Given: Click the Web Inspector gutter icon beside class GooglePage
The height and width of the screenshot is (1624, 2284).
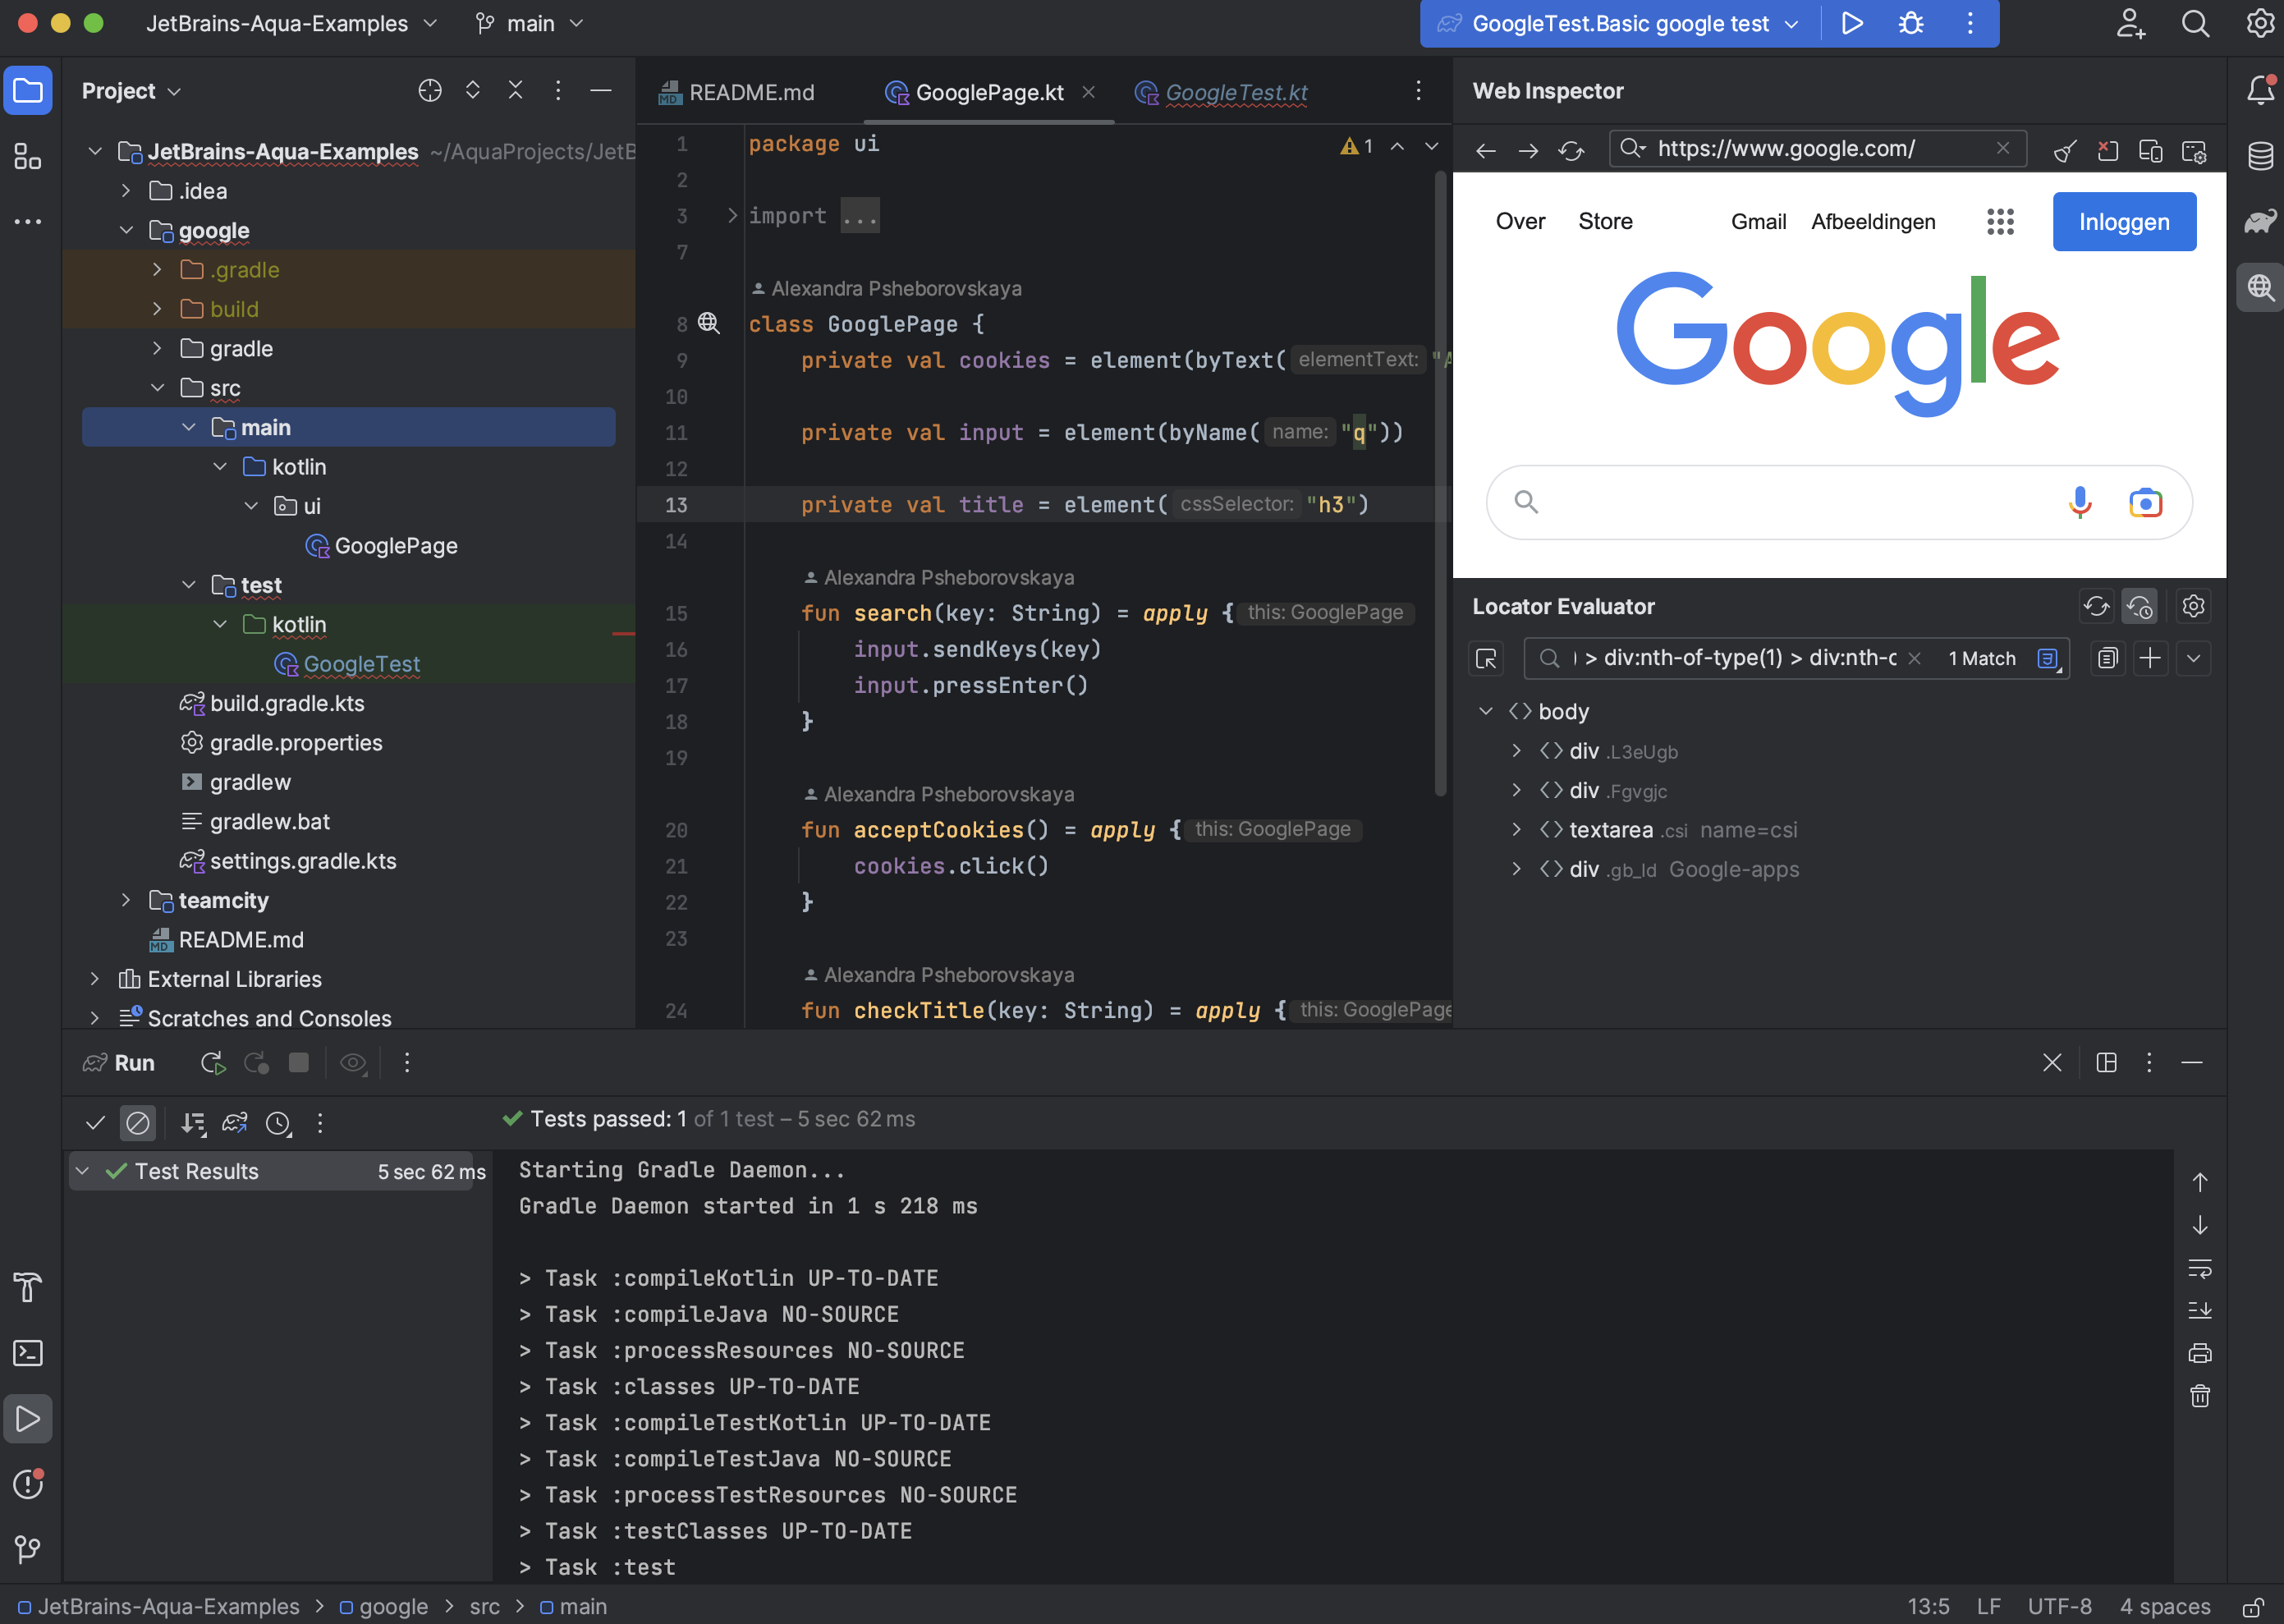Looking at the screenshot, I should click(708, 323).
